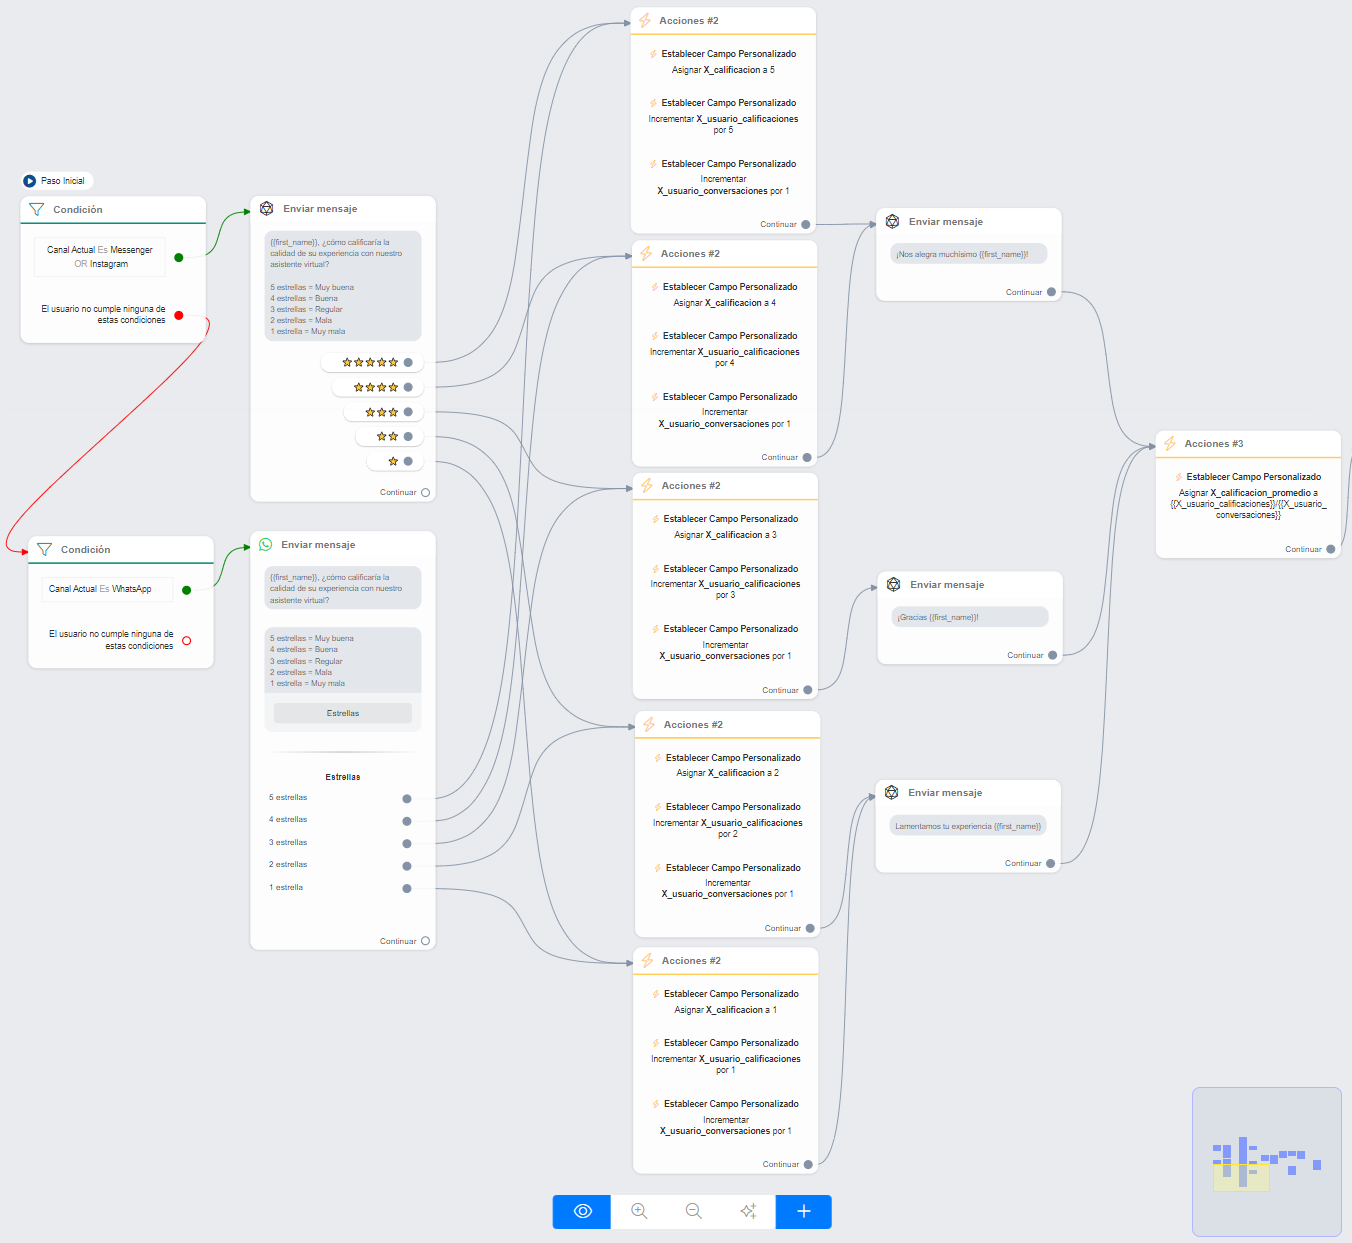Zoom in using the magnifier plus icon
Viewport: 1352px width, 1243px height.
[x=639, y=1211]
